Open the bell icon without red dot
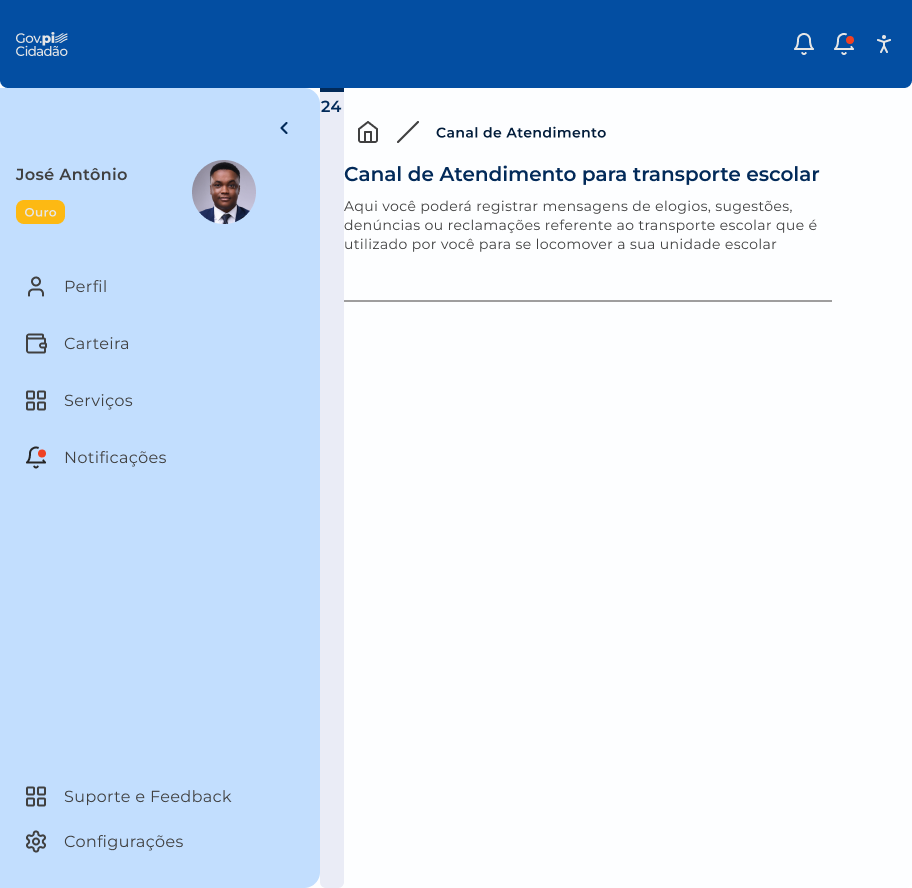912x888 pixels. click(x=804, y=44)
